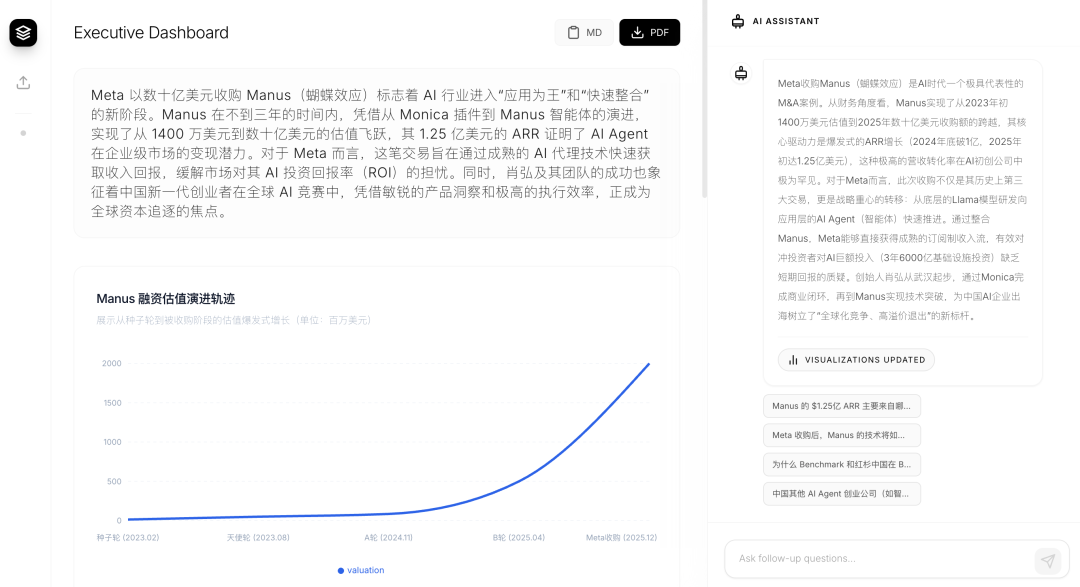Click the y-axis value "1000"

(112, 442)
